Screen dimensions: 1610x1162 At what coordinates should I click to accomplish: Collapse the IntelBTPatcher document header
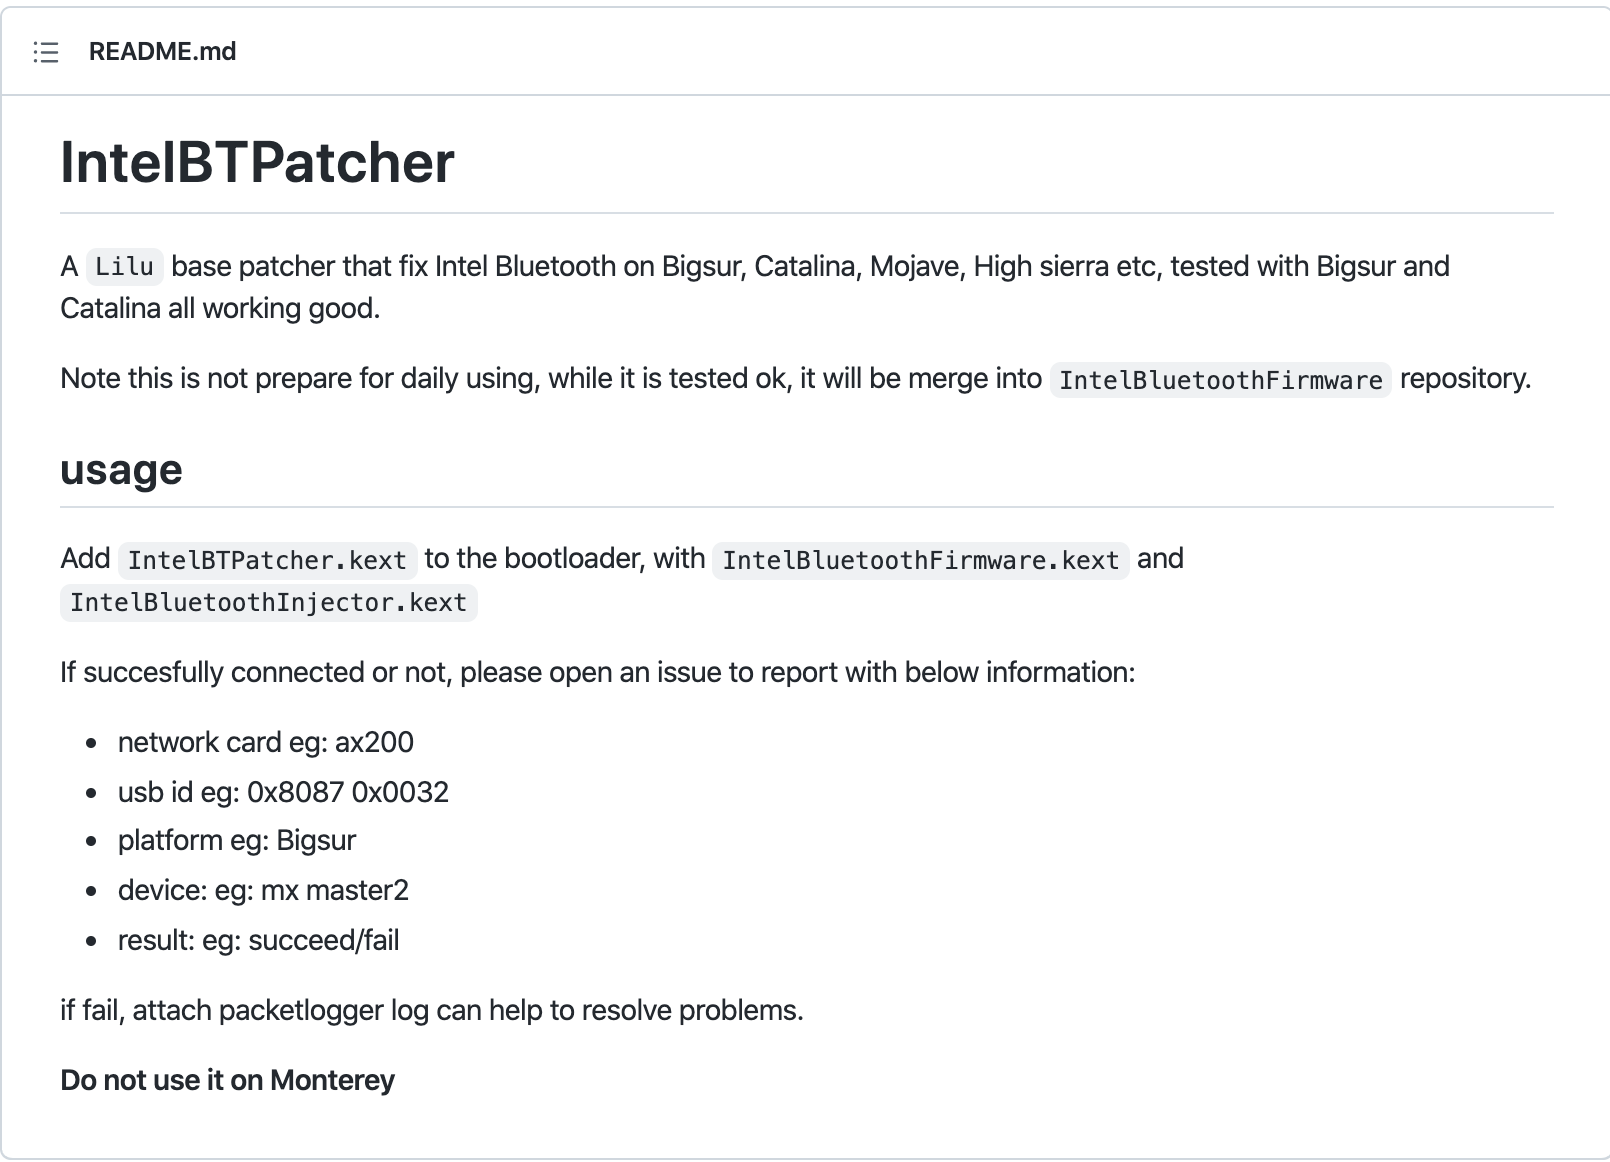coord(258,162)
